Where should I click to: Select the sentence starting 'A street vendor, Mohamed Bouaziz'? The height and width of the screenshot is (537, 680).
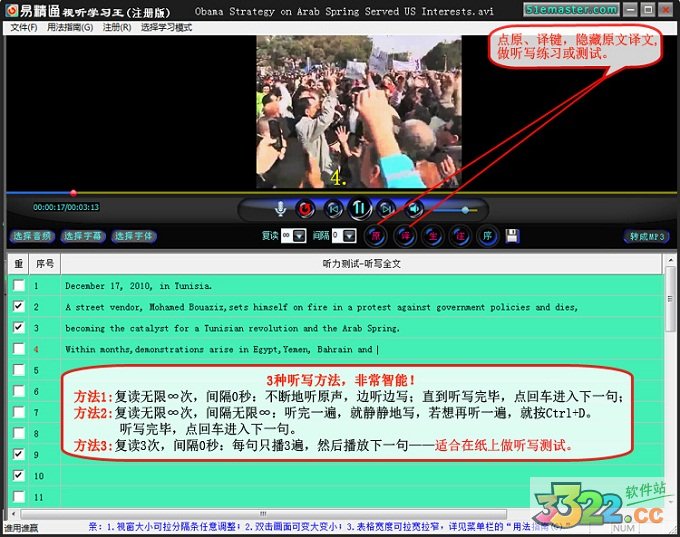click(x=321, y=307)
